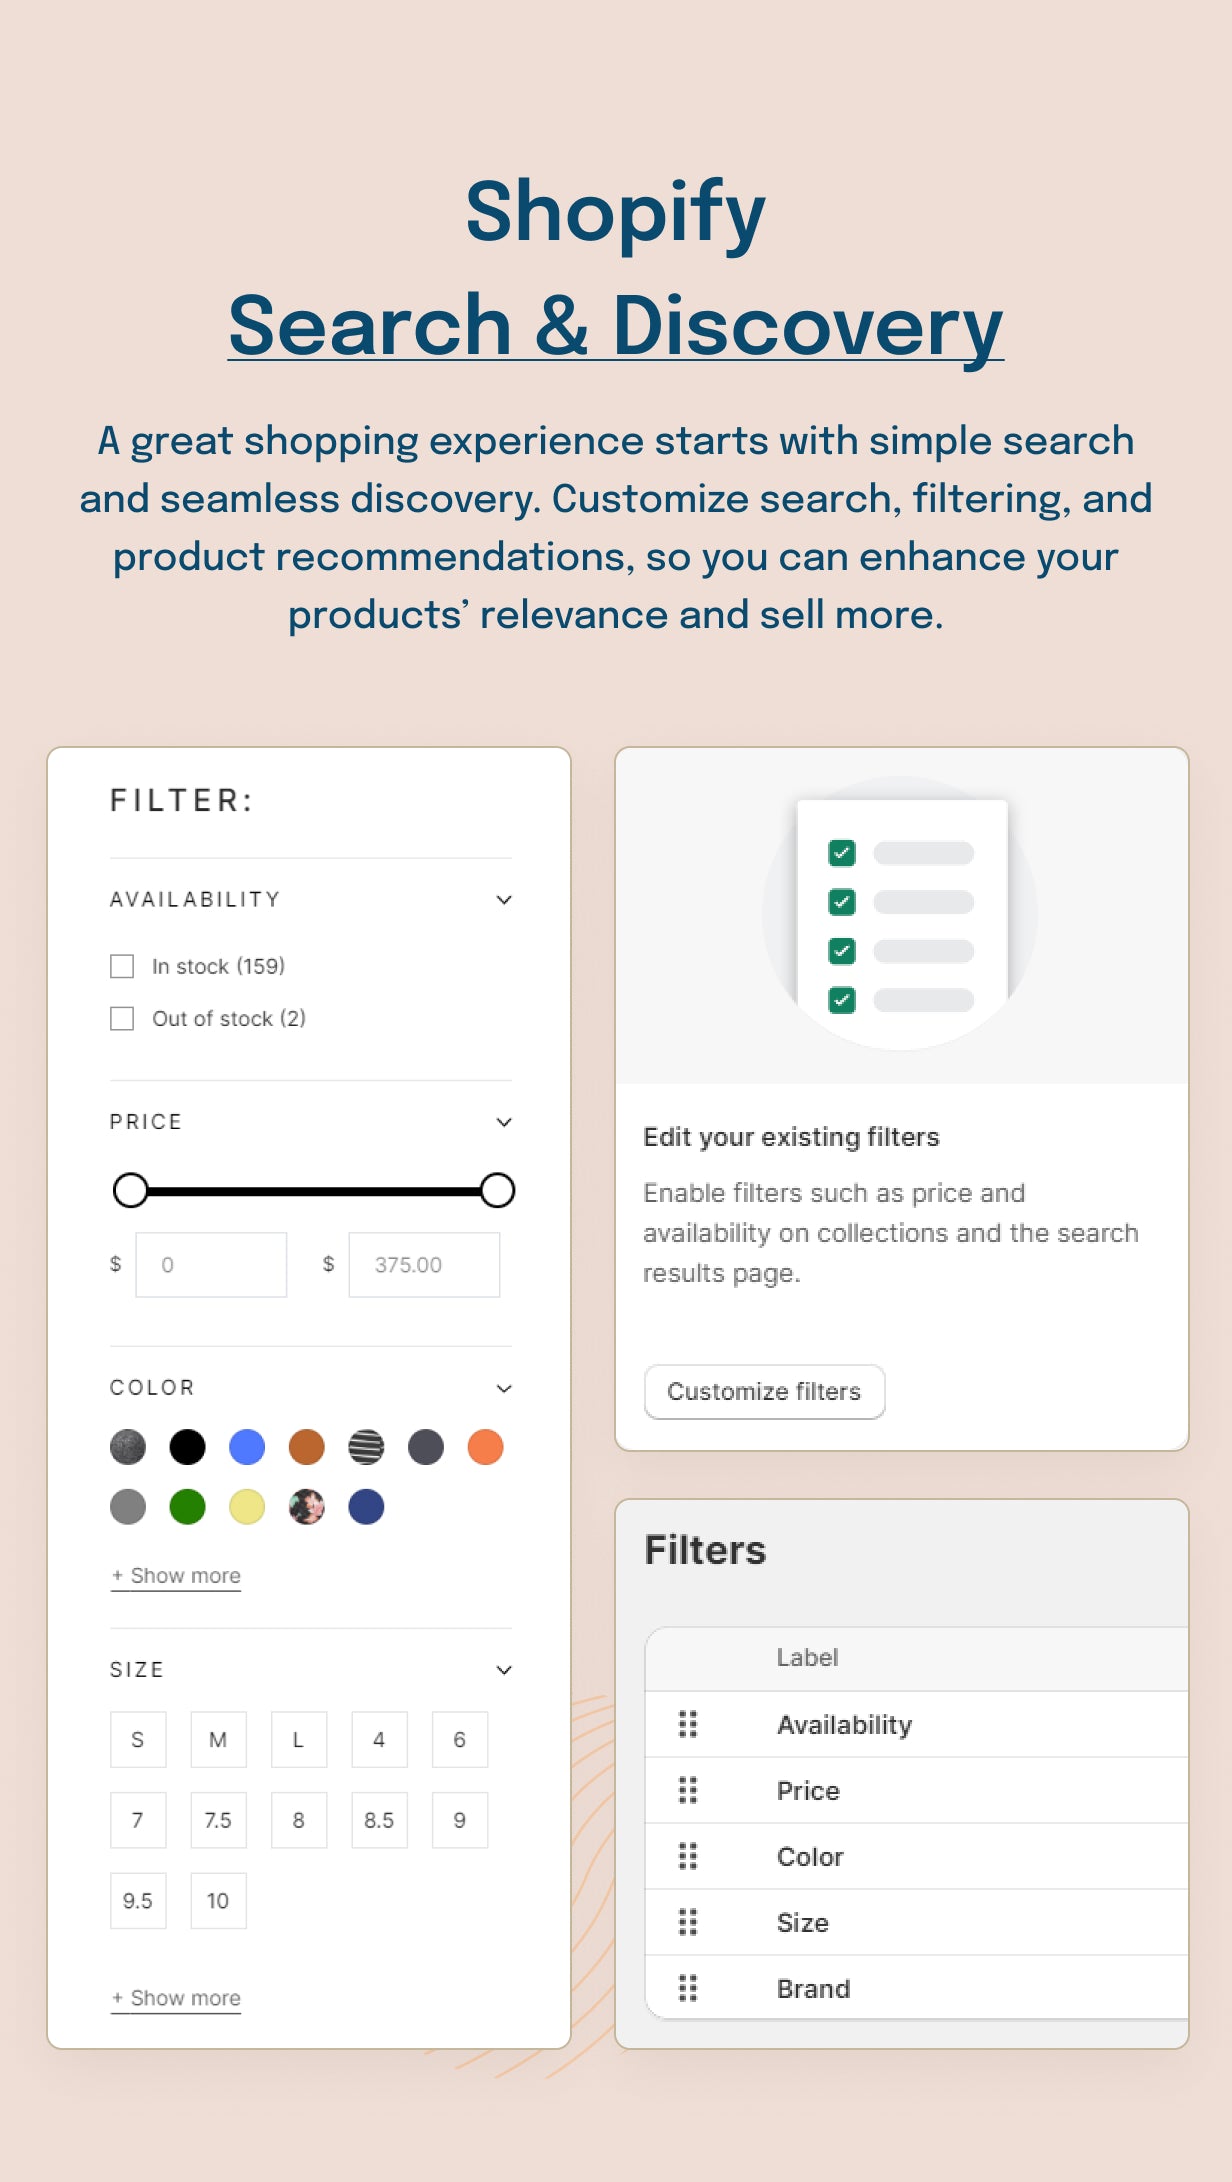Select the orange color swatch

pyautogui.click(x=486, y=1447)
